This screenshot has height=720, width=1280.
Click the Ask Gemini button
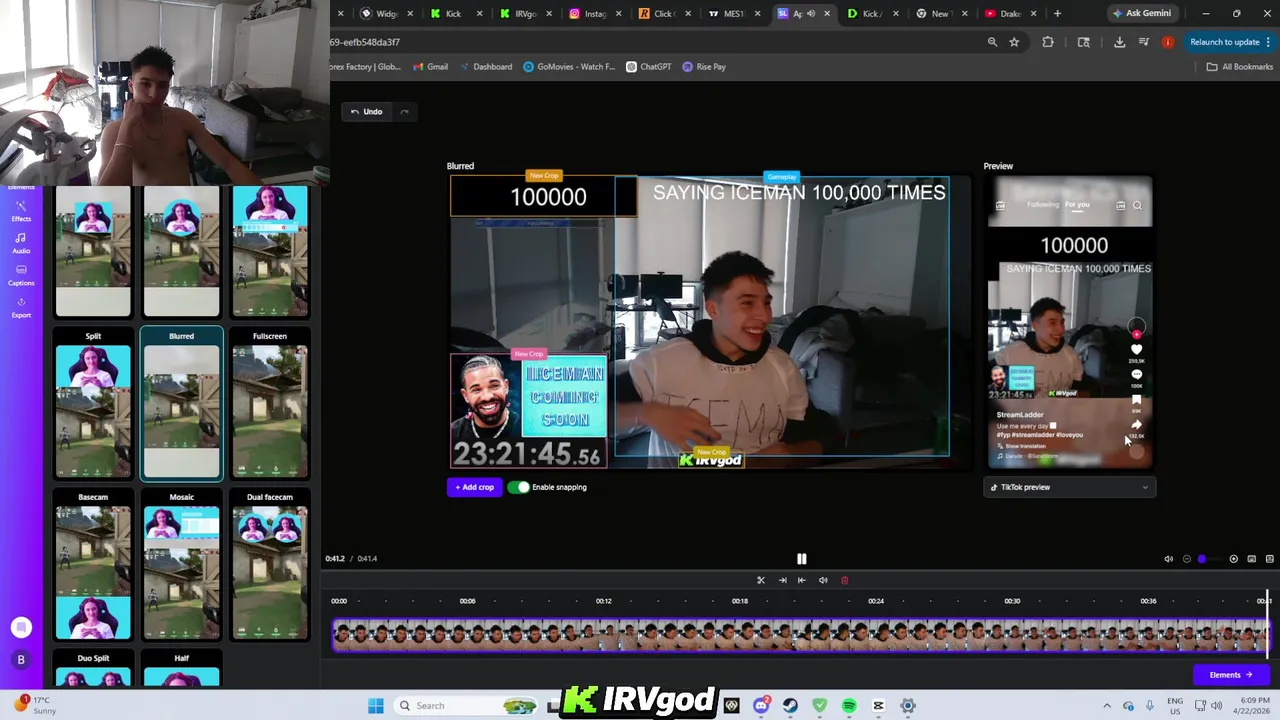coord(1141,14)
